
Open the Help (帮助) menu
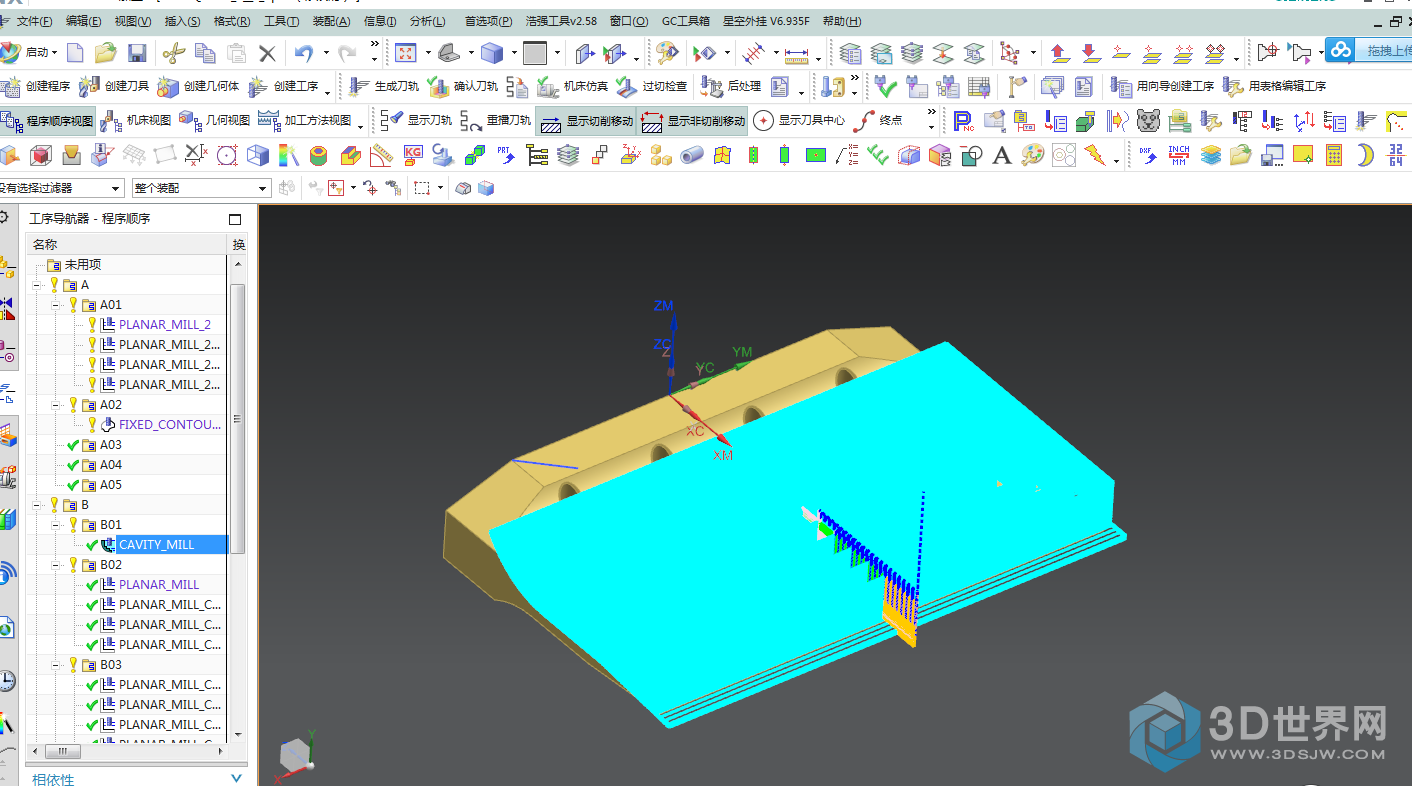pos(841,21)
